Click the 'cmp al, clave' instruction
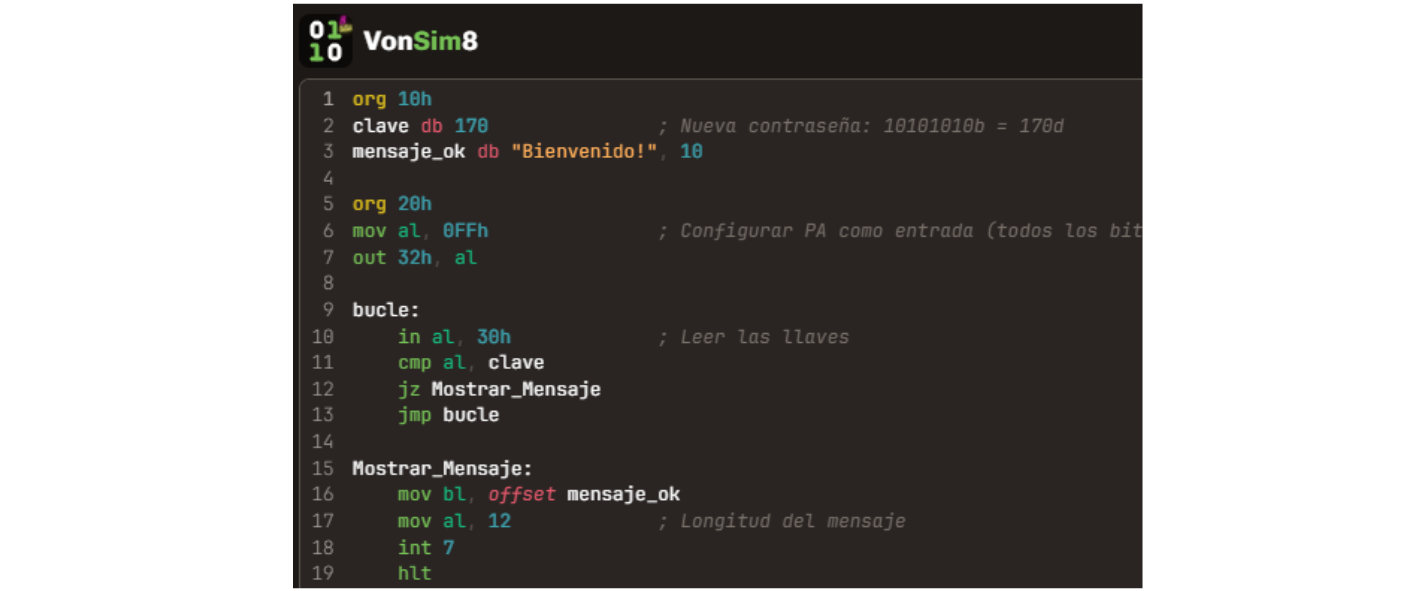Image resolution: width=1417 pixels, height=591 pixels. [x=471, y=362]
